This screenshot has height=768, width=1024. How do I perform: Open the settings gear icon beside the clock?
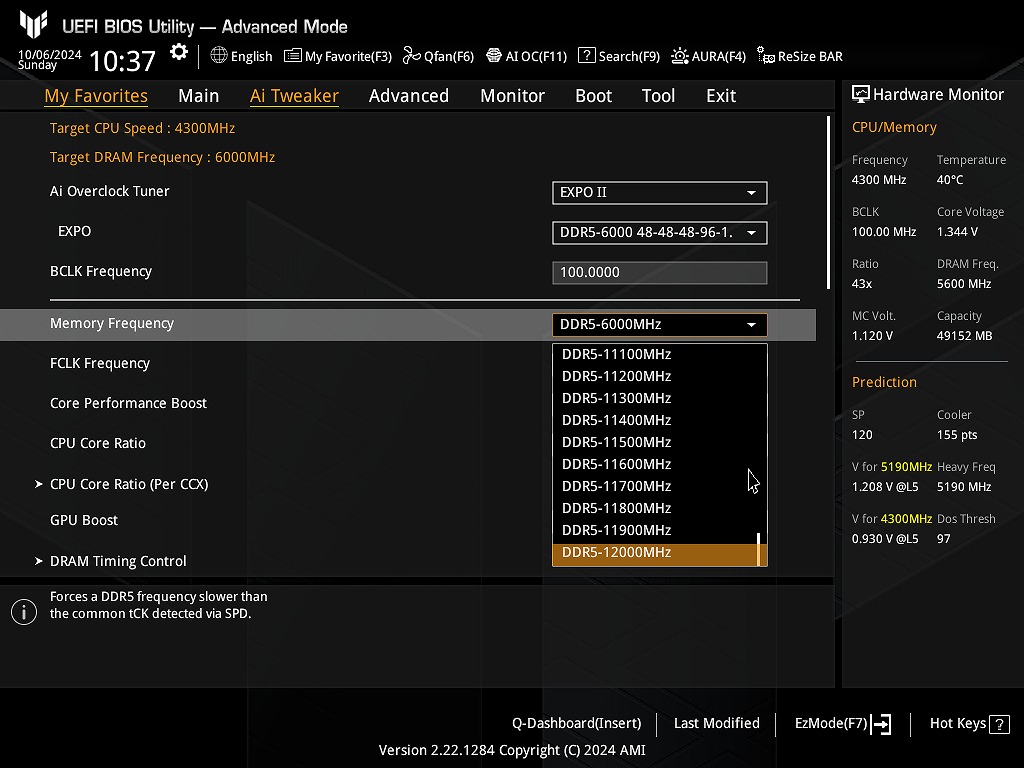(x=178, y=52)
